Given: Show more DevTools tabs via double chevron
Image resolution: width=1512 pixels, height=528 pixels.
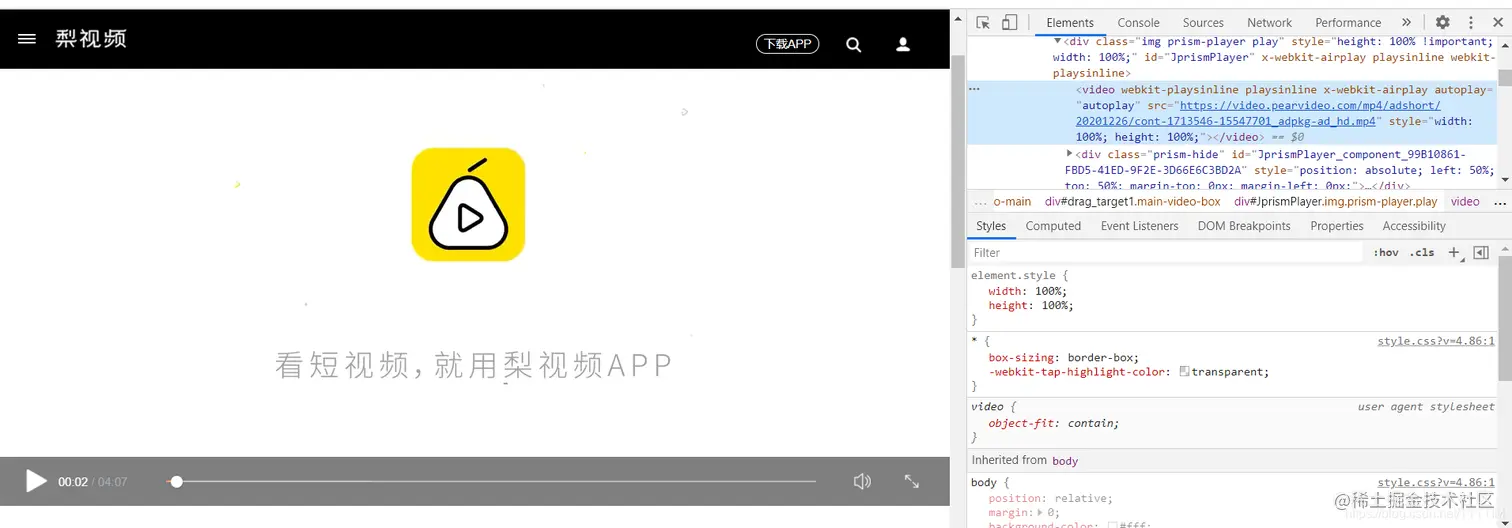Looking at the screenshot, I should 1406,22.
